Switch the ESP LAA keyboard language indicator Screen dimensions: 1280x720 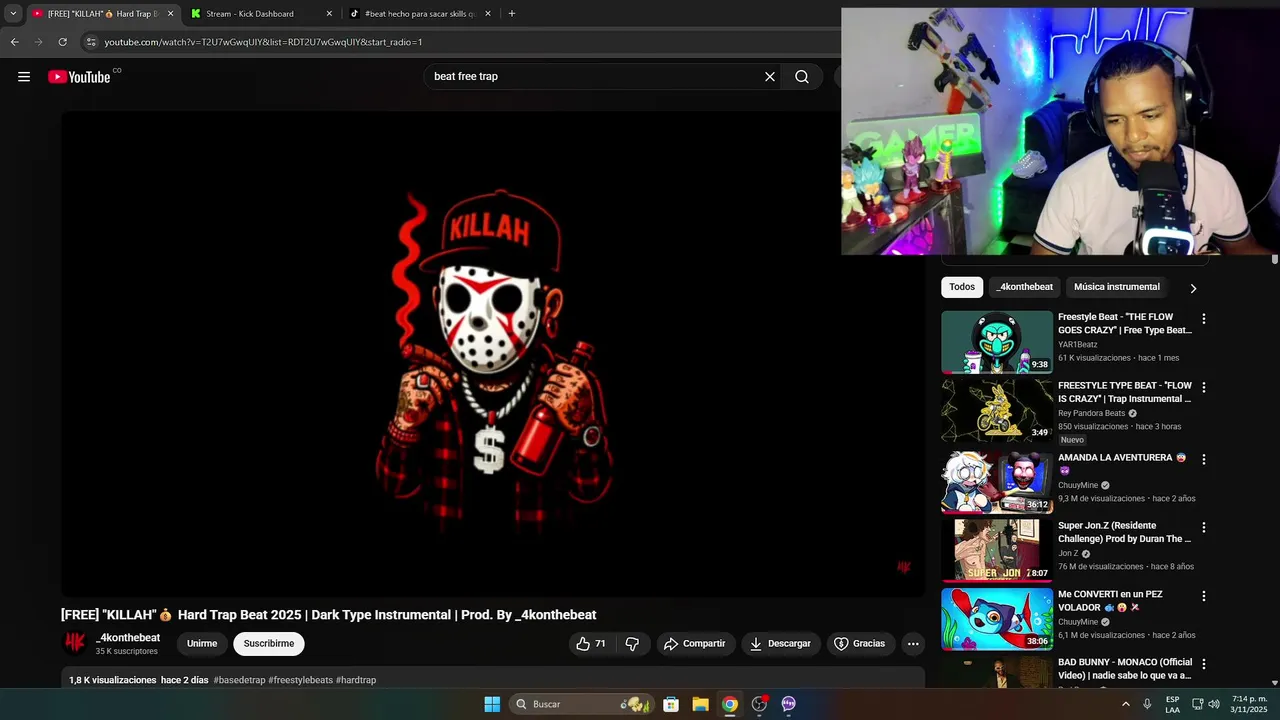click(1172, 704)
